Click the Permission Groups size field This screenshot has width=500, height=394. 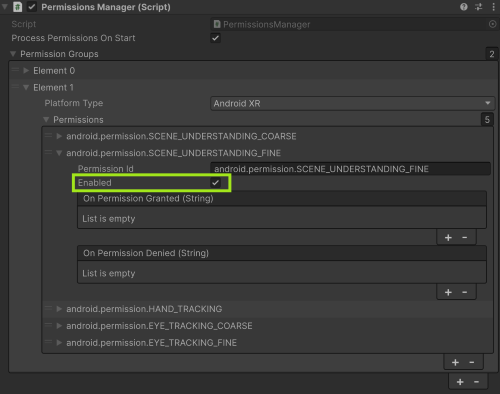click(491, 54)
